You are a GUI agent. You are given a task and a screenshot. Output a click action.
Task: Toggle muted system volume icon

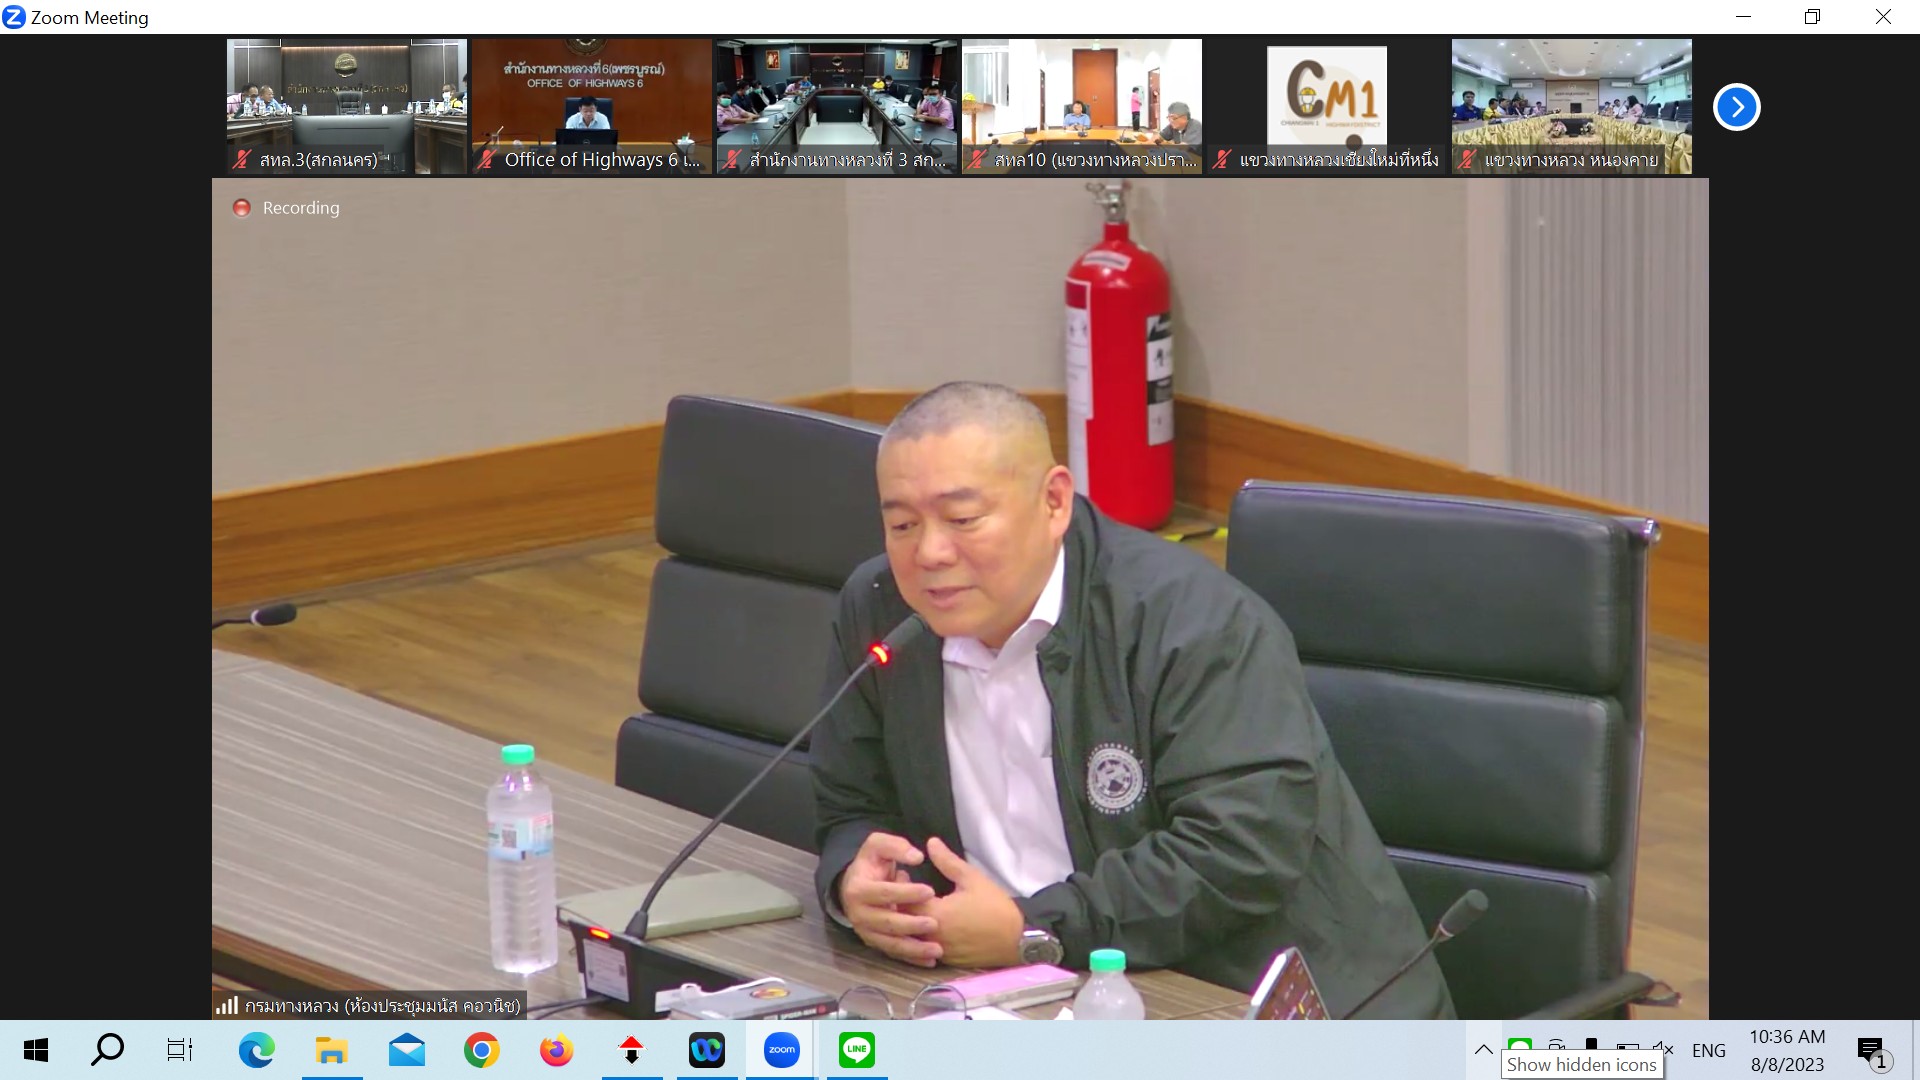coord(1662,1047)
